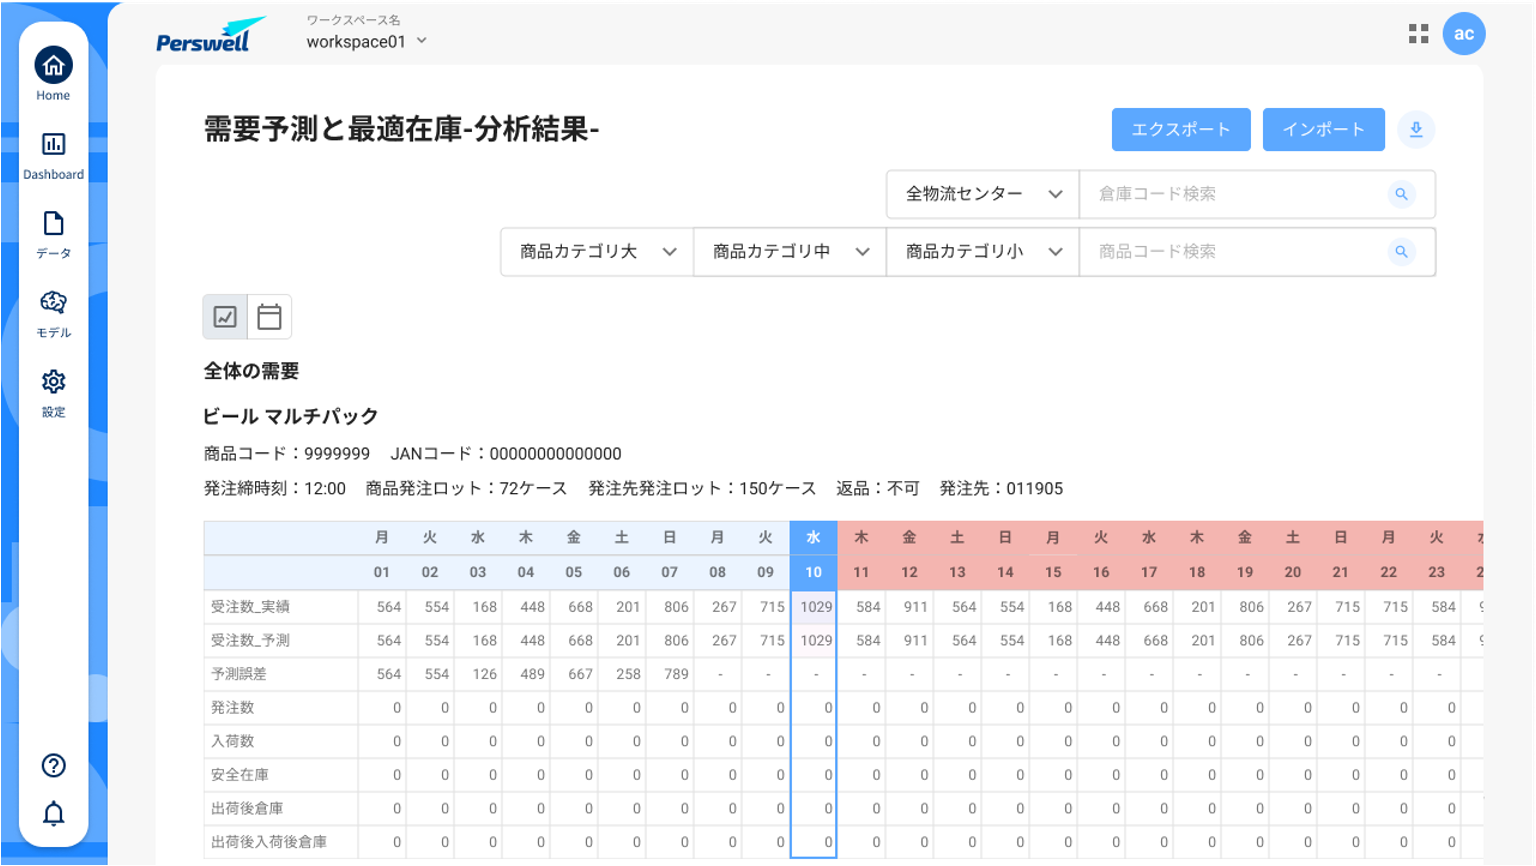Screen dimensions: 1536x866
Task: Click the download icon near the import button
Action: click(1416, 129)
